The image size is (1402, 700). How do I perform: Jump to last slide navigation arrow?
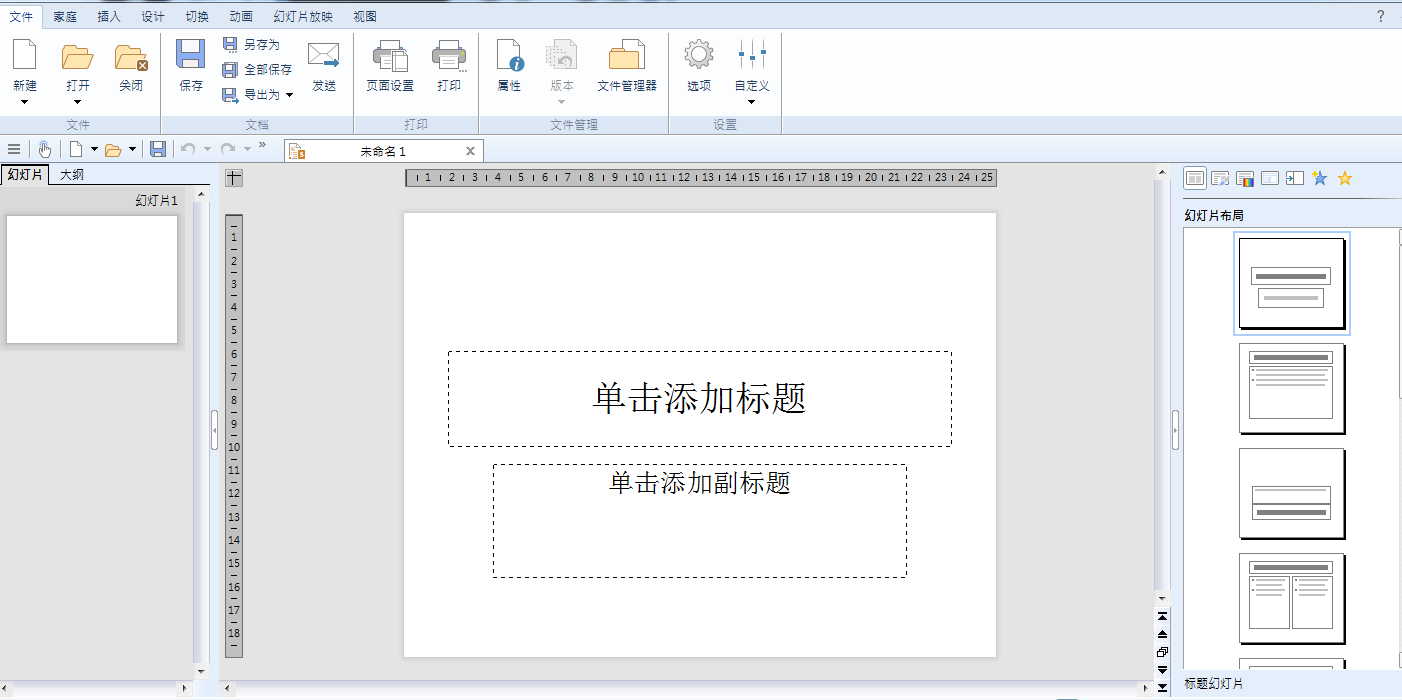1162,688
